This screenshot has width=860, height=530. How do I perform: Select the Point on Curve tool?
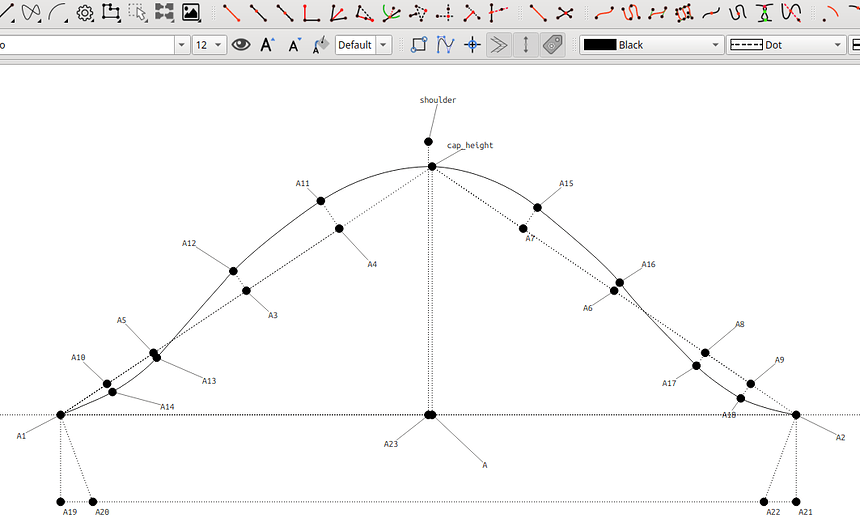(711, 13)
